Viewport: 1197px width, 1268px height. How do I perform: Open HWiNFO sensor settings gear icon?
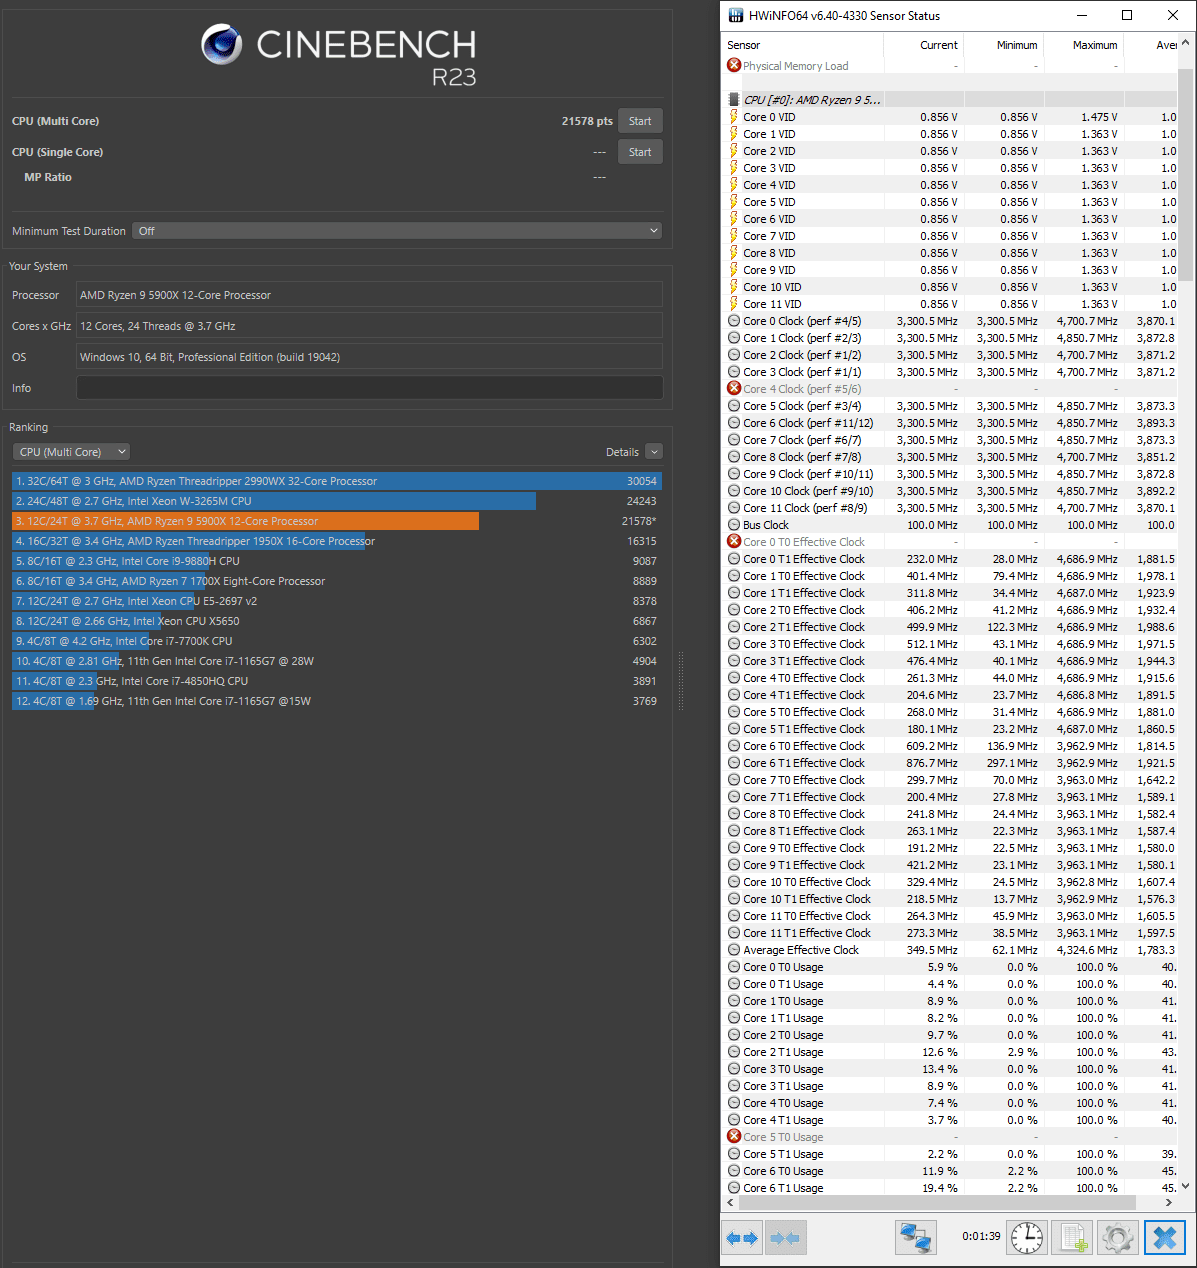click(x=1118, y=1238)
